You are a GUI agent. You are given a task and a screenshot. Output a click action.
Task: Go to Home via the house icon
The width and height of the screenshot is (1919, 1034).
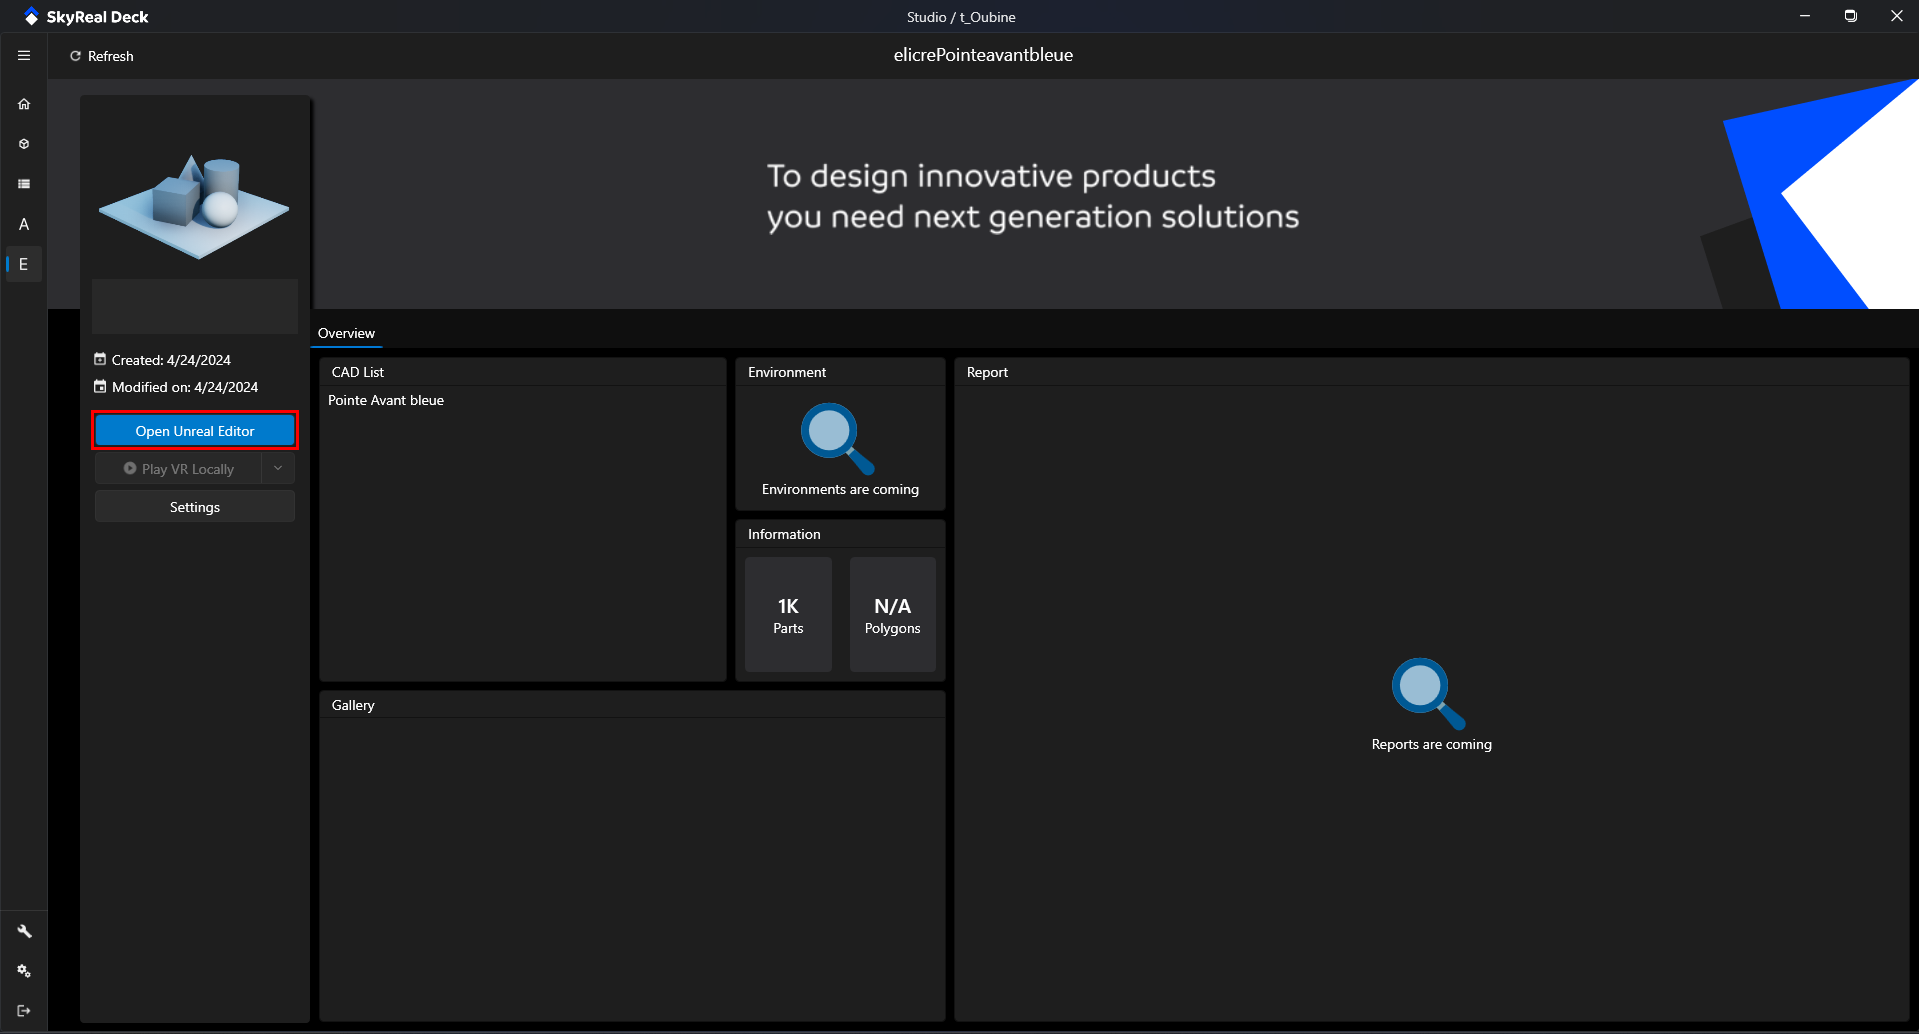(x=24, y=104)
